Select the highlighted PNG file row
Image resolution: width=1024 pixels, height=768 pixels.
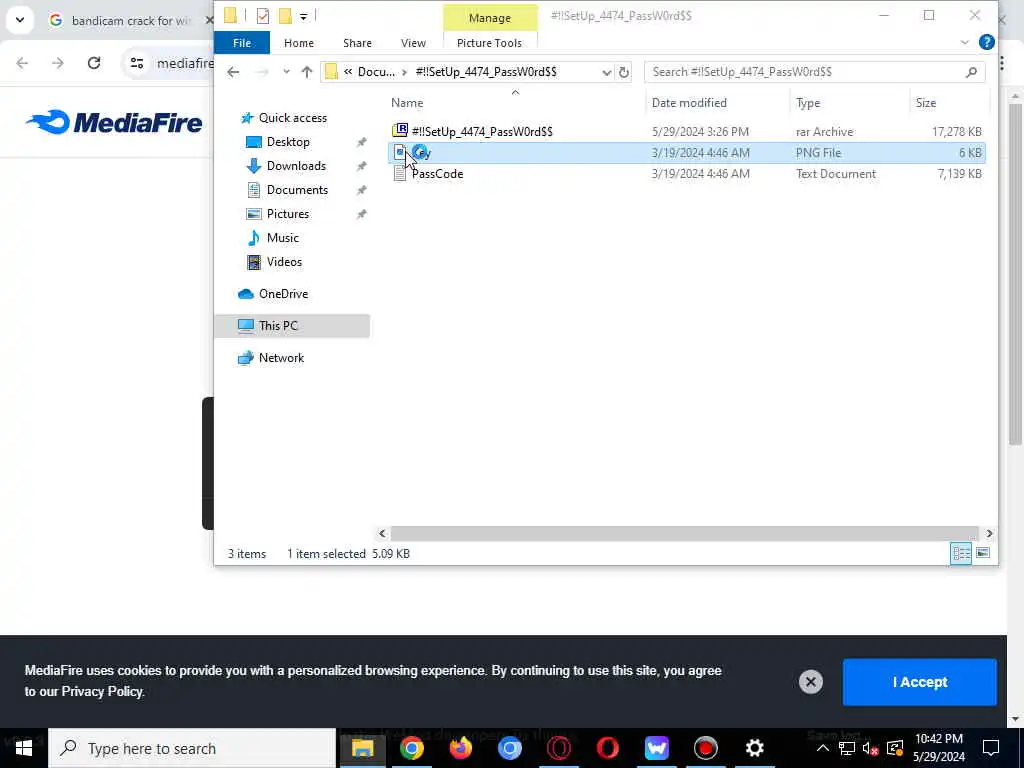click(686, 153)
